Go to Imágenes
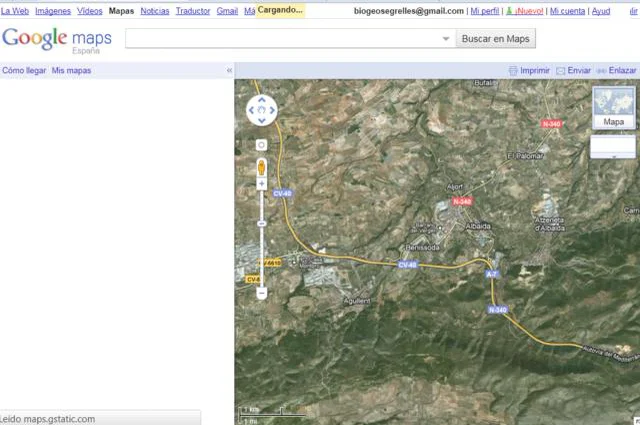Viewport: 640px width, 425px height. (53, 11)
